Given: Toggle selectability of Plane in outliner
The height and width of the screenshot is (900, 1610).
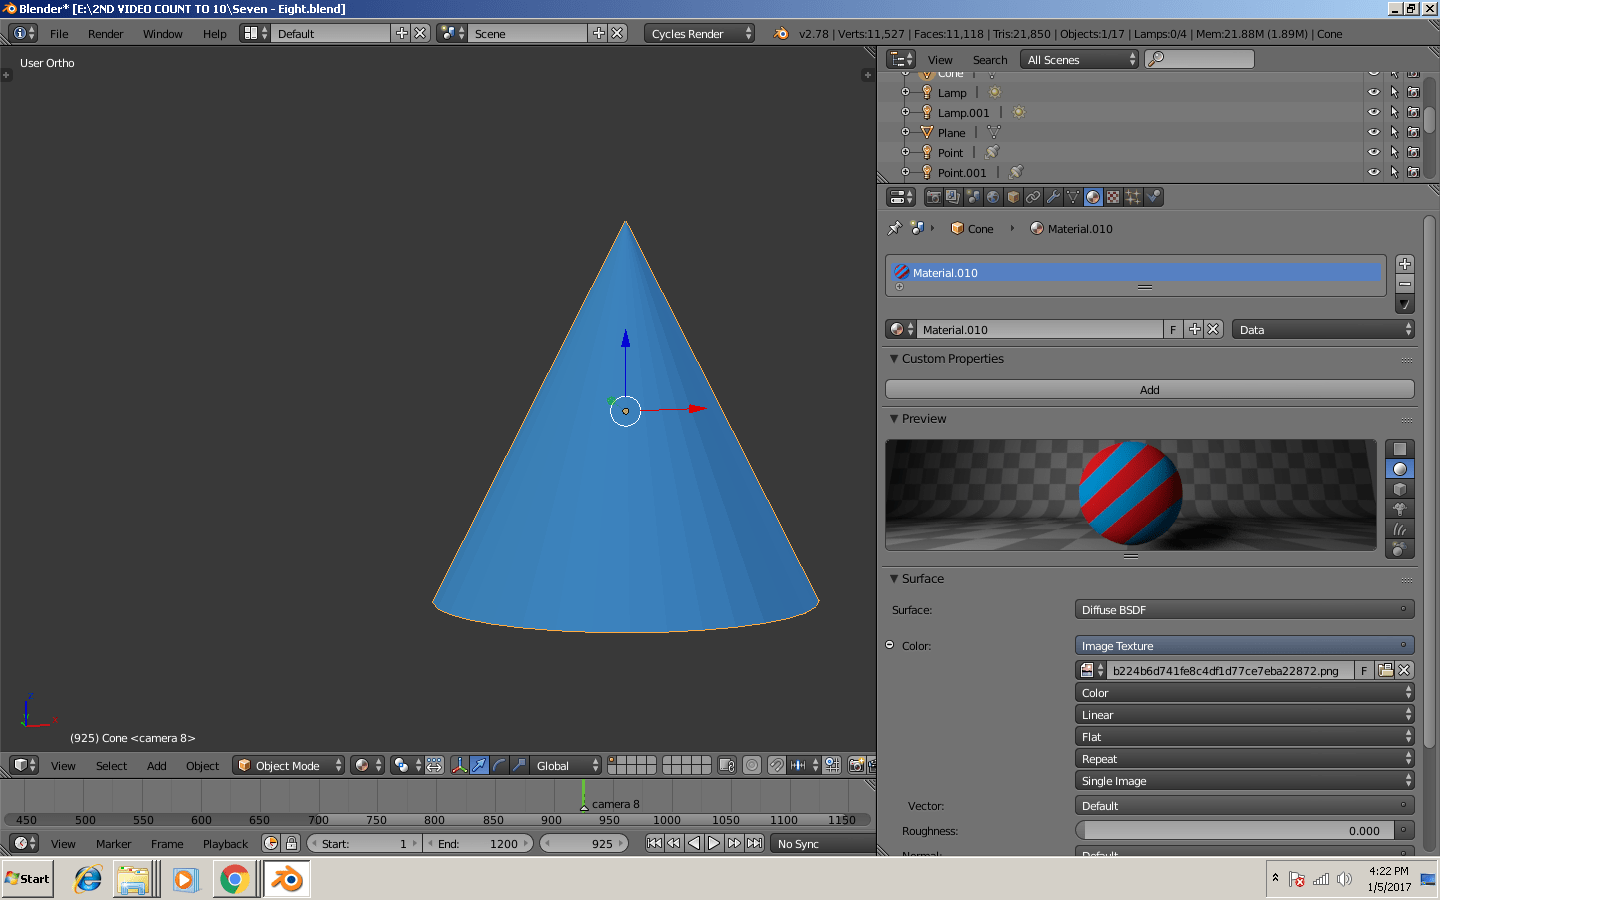Looking at the screenshot, I should [x=1394, y=132].
